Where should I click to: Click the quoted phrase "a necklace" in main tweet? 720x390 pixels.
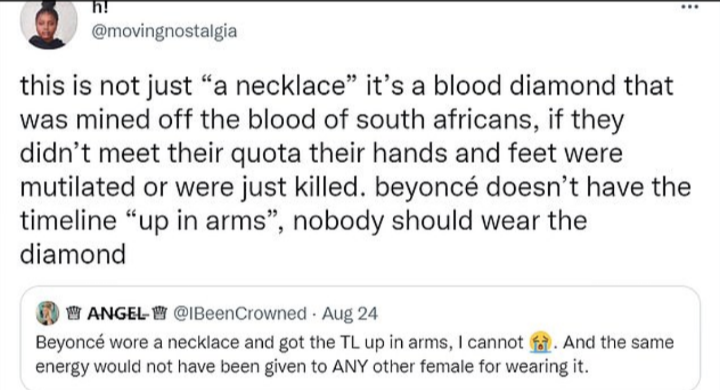(x=279, y=86)
